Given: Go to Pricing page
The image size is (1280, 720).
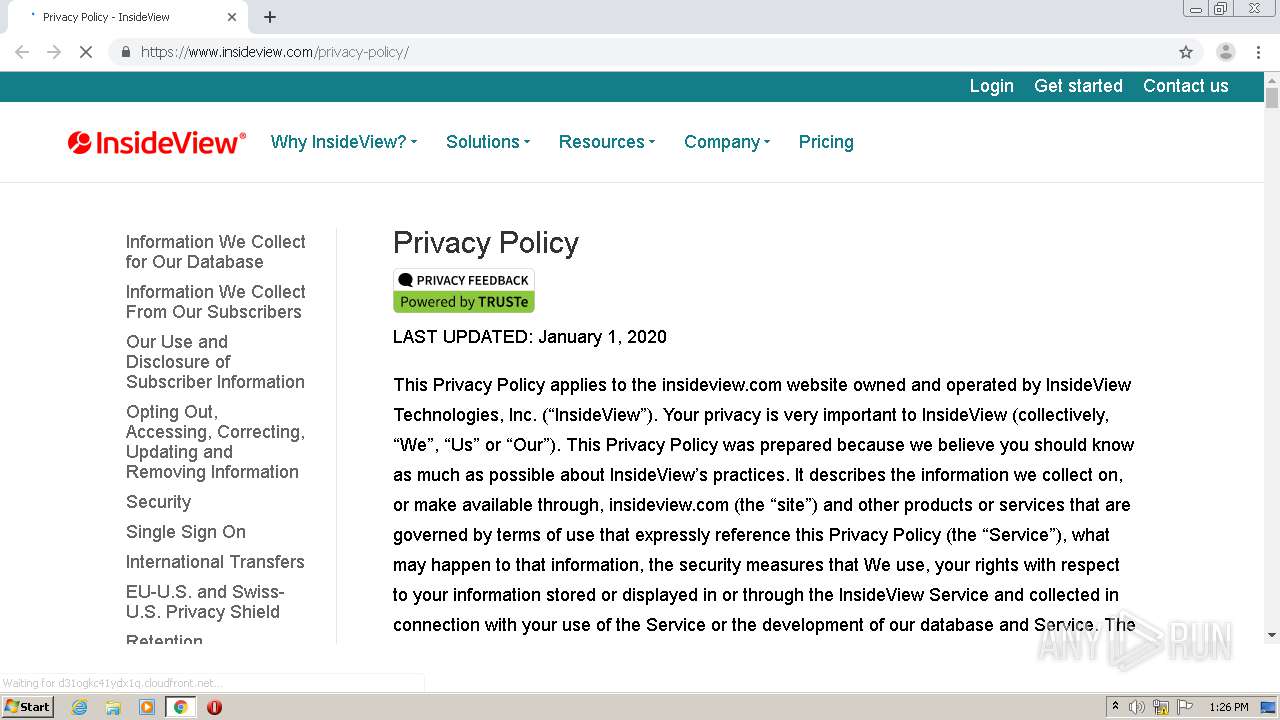Looking at the screenshot, I should 826,142.
